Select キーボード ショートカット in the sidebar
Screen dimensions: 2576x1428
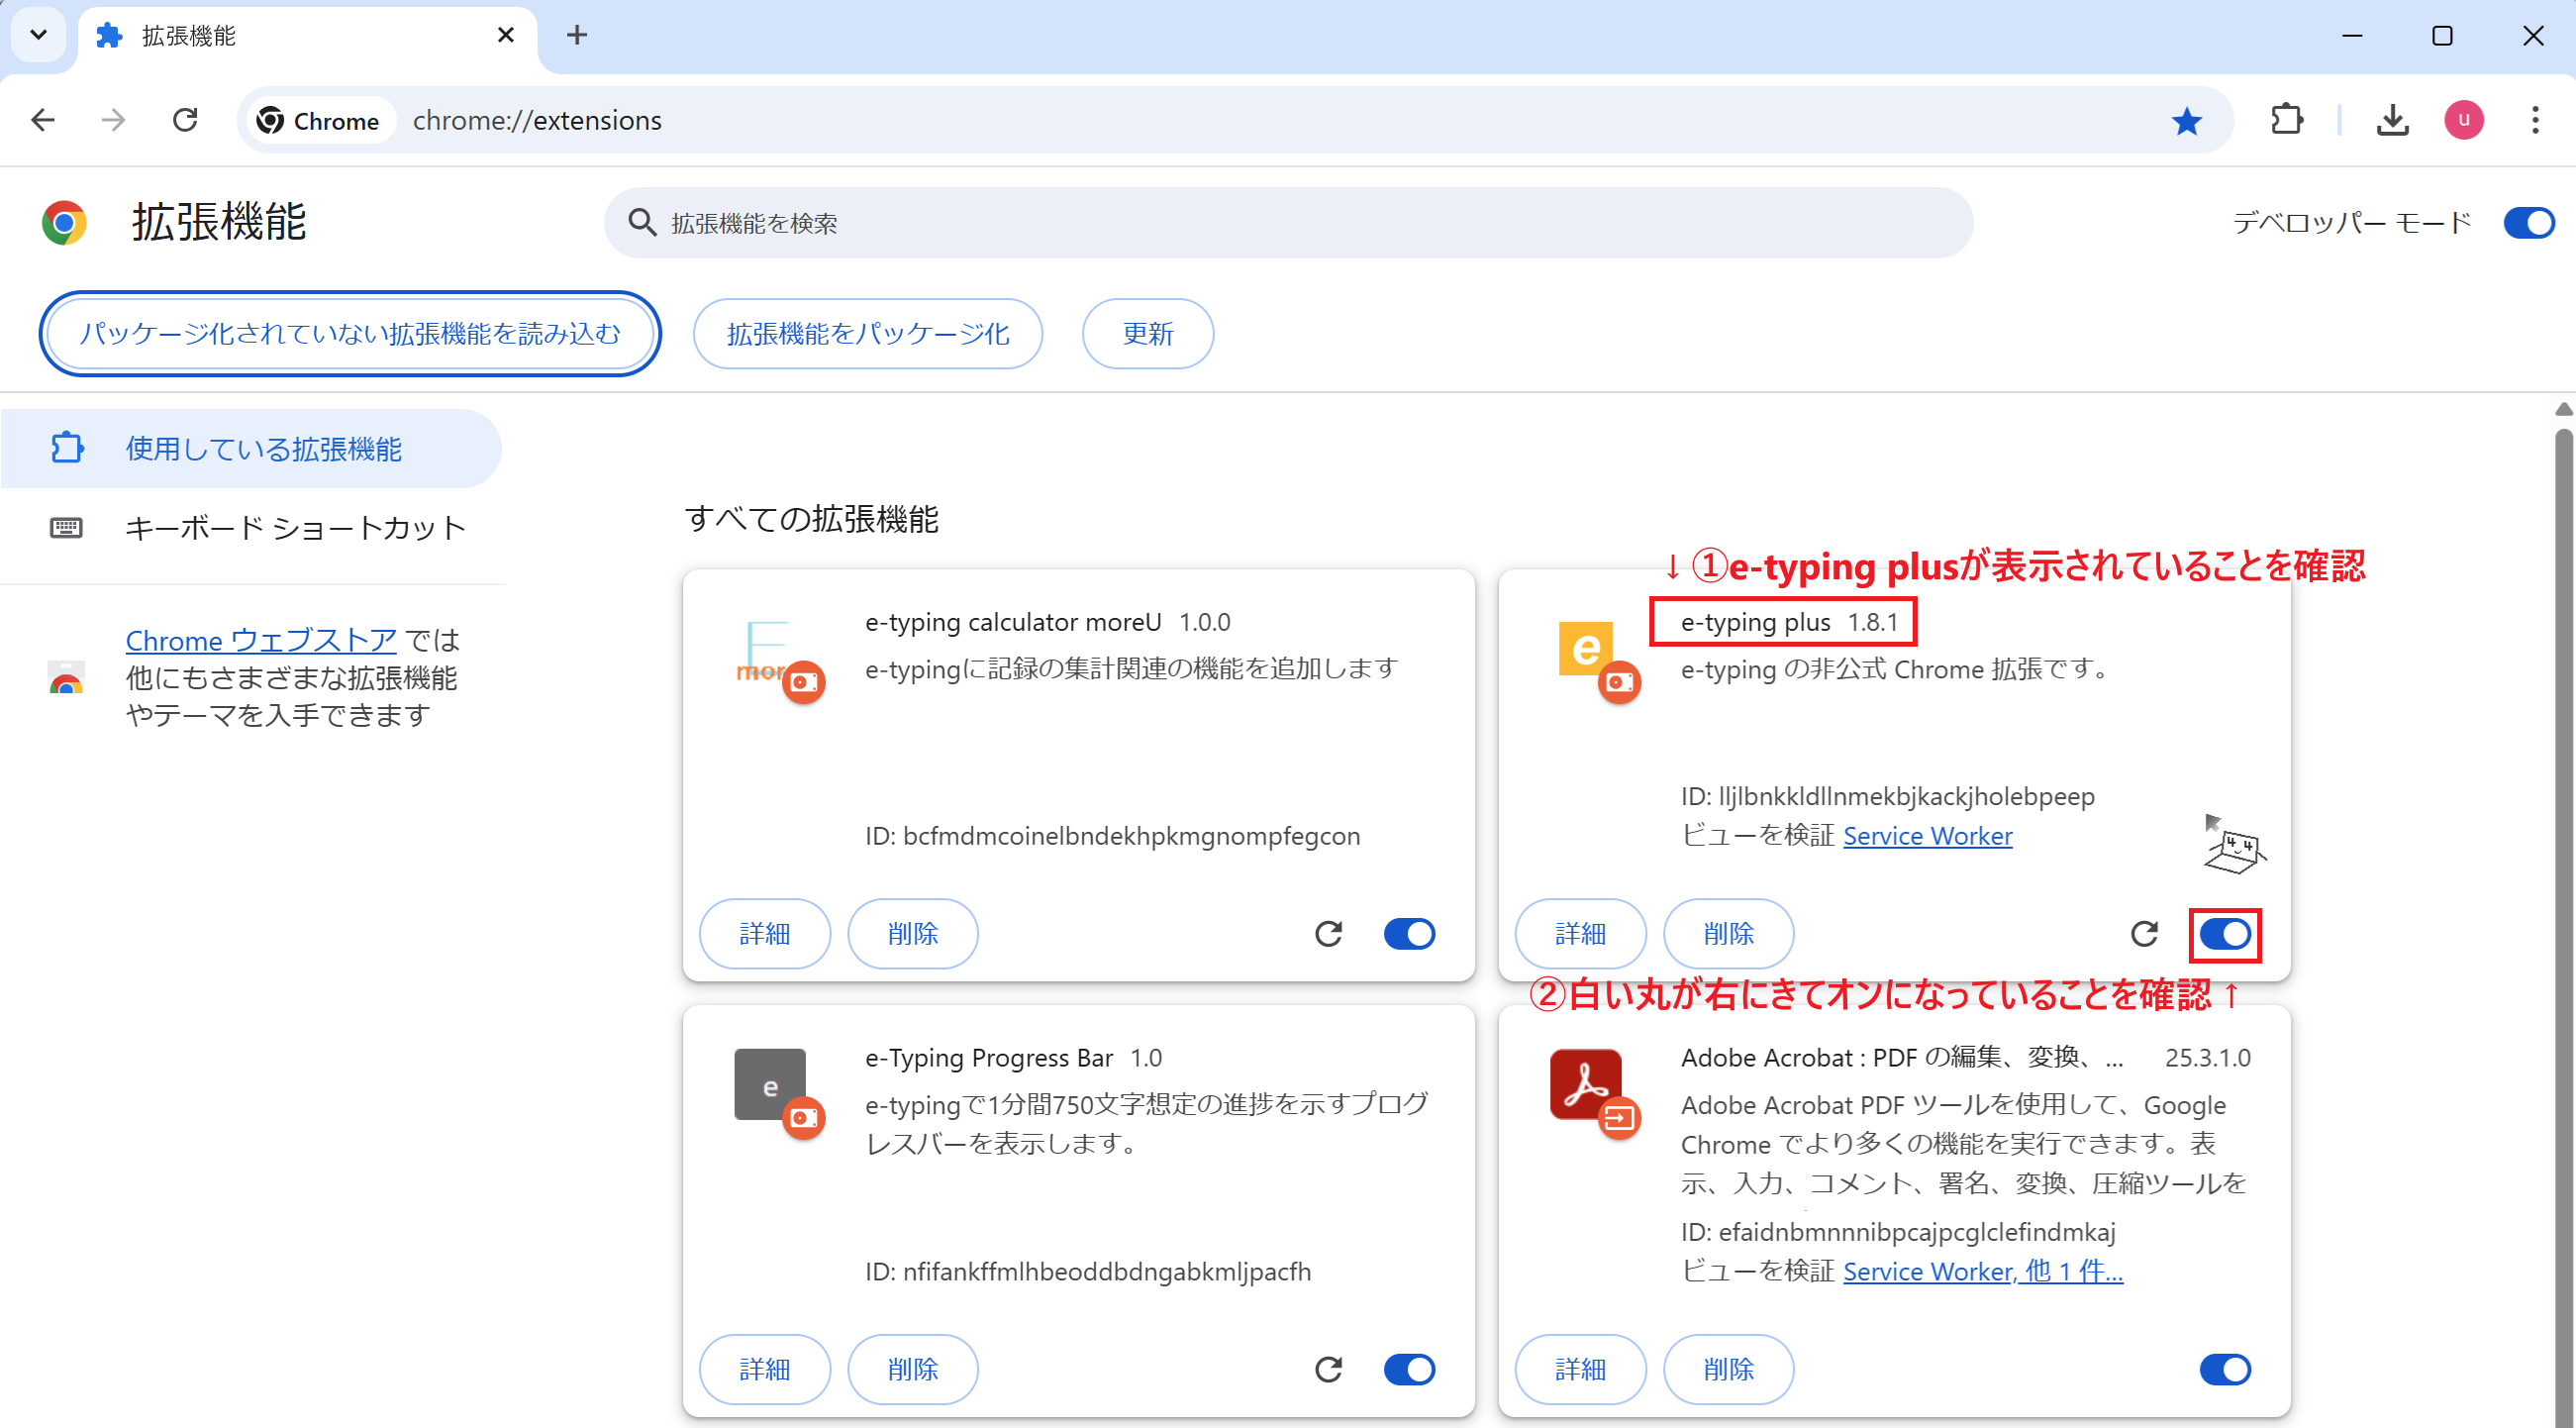(251, 528)
